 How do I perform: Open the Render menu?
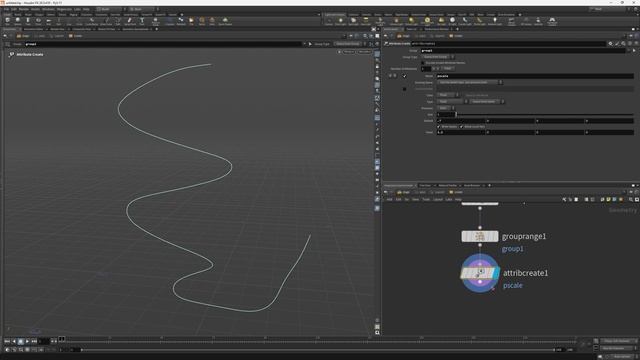24,9
